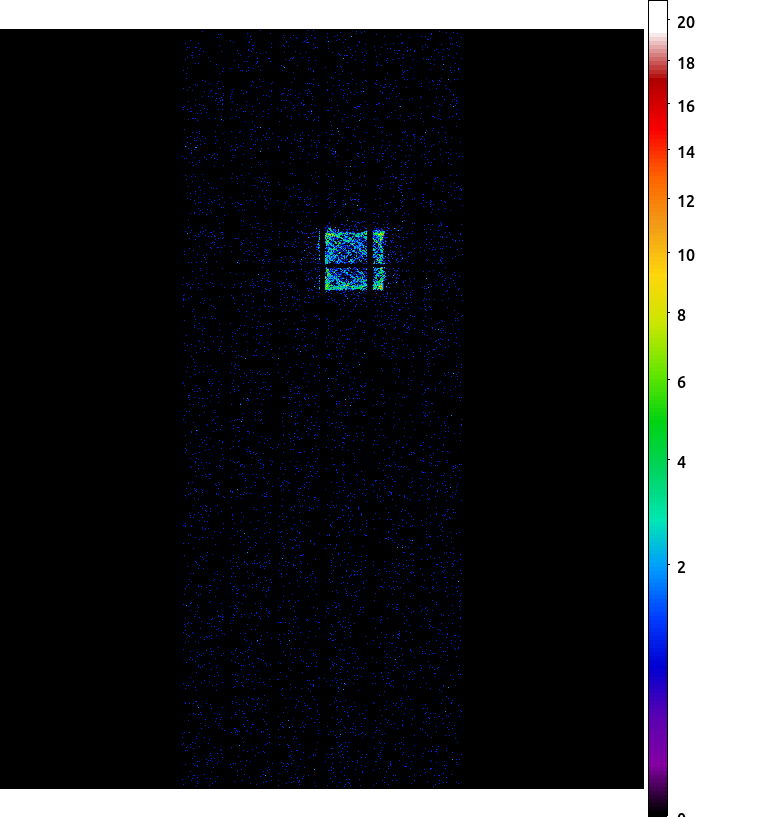Select the narrow upper-right bright detector strip
760x817 pixels.
(379, 247)
